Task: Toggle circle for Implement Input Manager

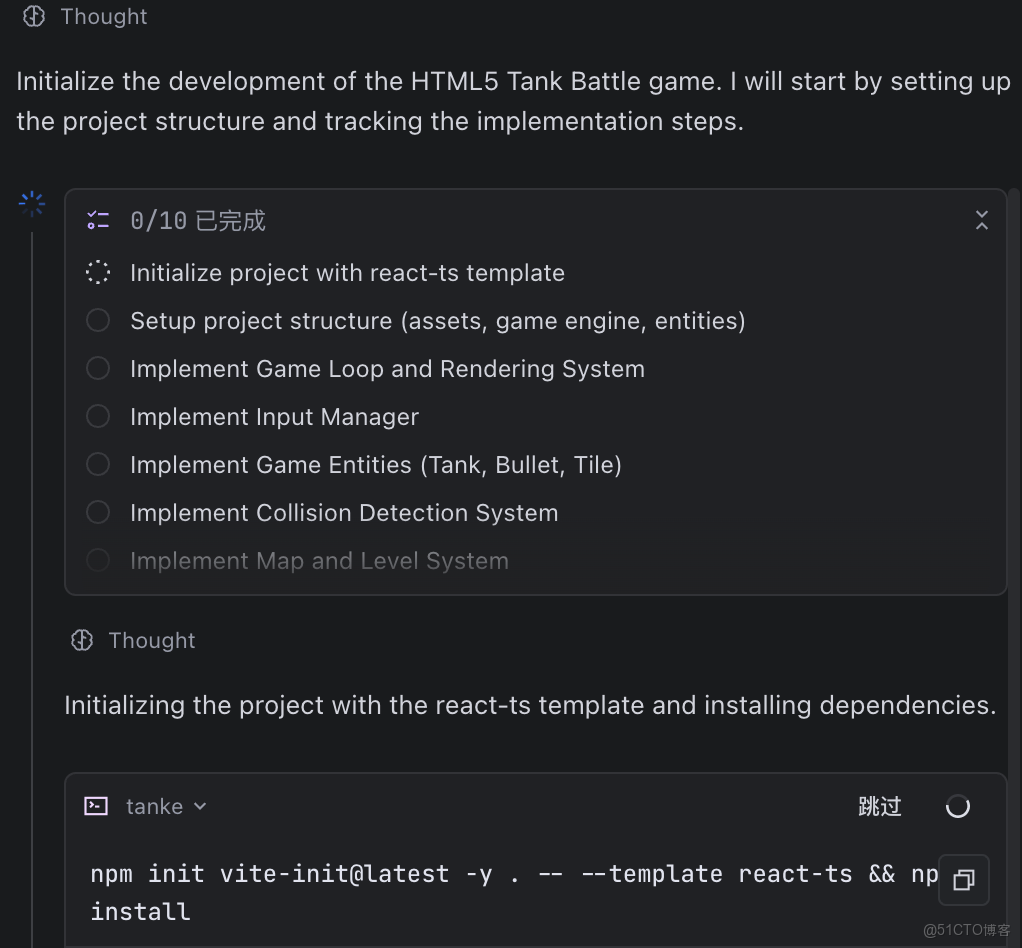Action: [98, 416]
